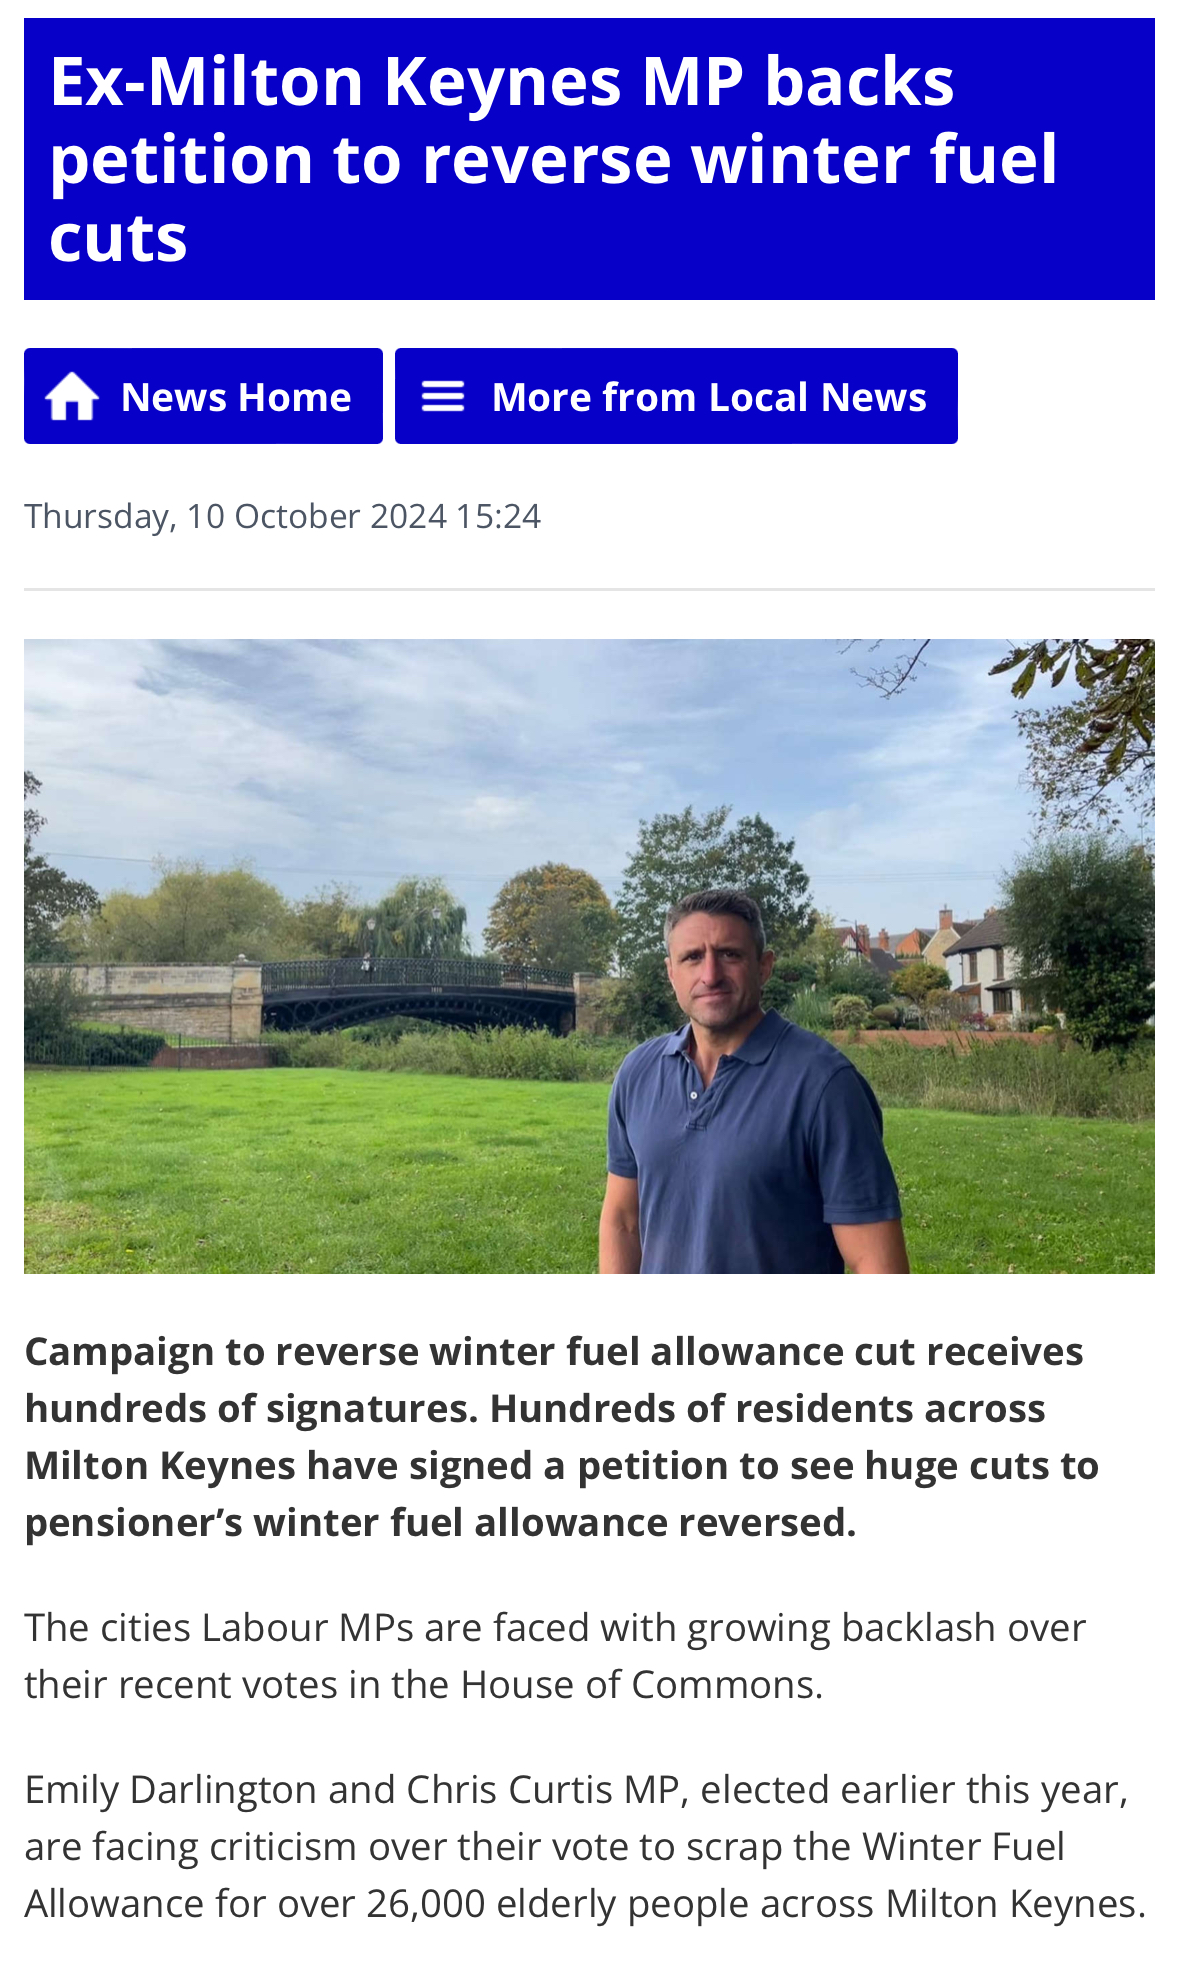Click the word "cuts" ending the headline
Image resolution: width=1179 pixels, height=1962 pixels.
pos(118,239)
